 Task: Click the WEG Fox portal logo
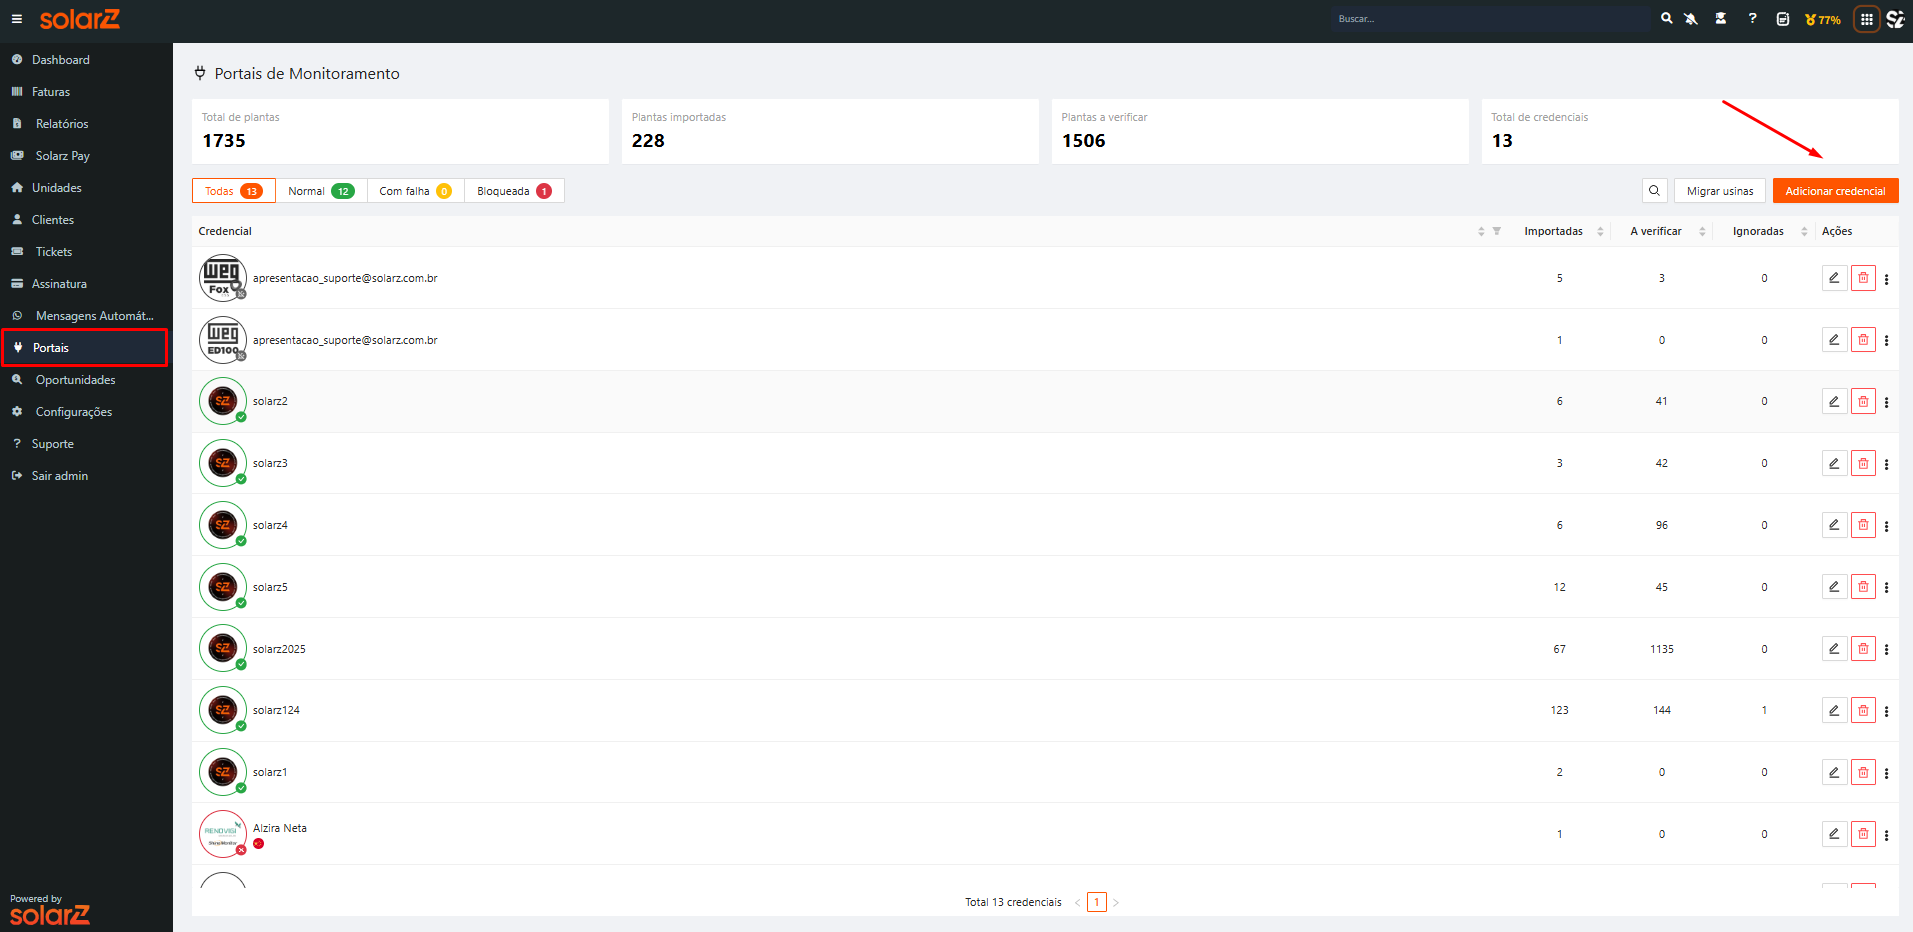[x=223, y=278]
